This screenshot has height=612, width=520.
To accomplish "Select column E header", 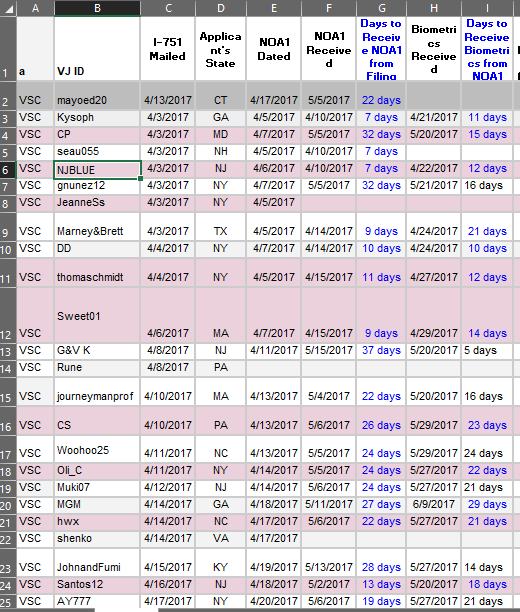I will click(274, 8).
